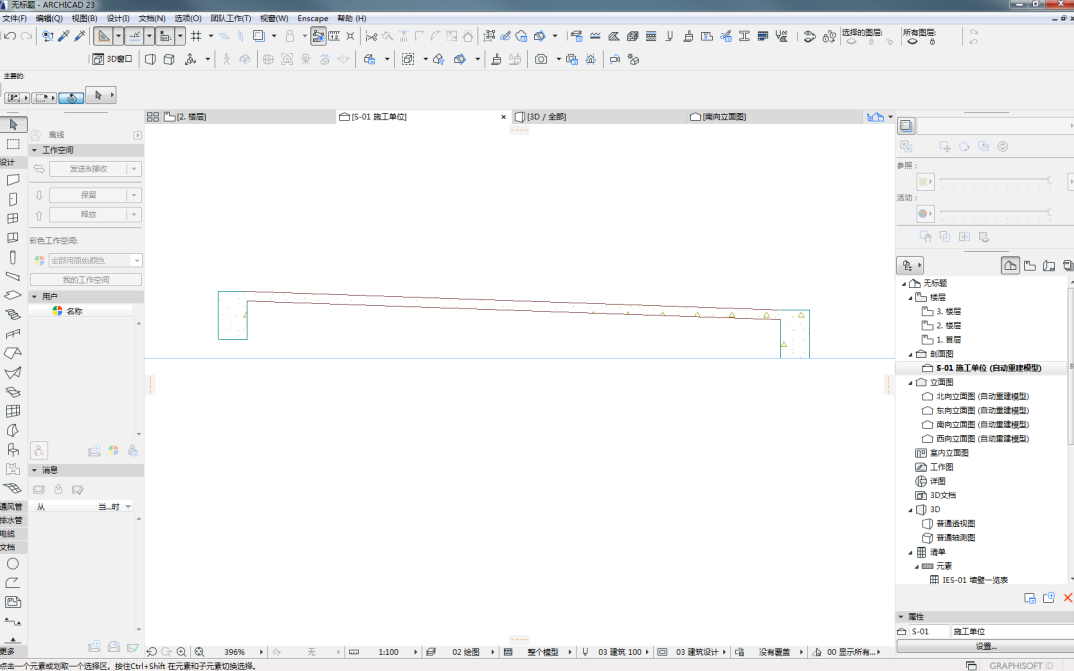The width and height of the screenshot is (1074, 671).
Task: Toggle the grid display button
Action: click(196, 36)
